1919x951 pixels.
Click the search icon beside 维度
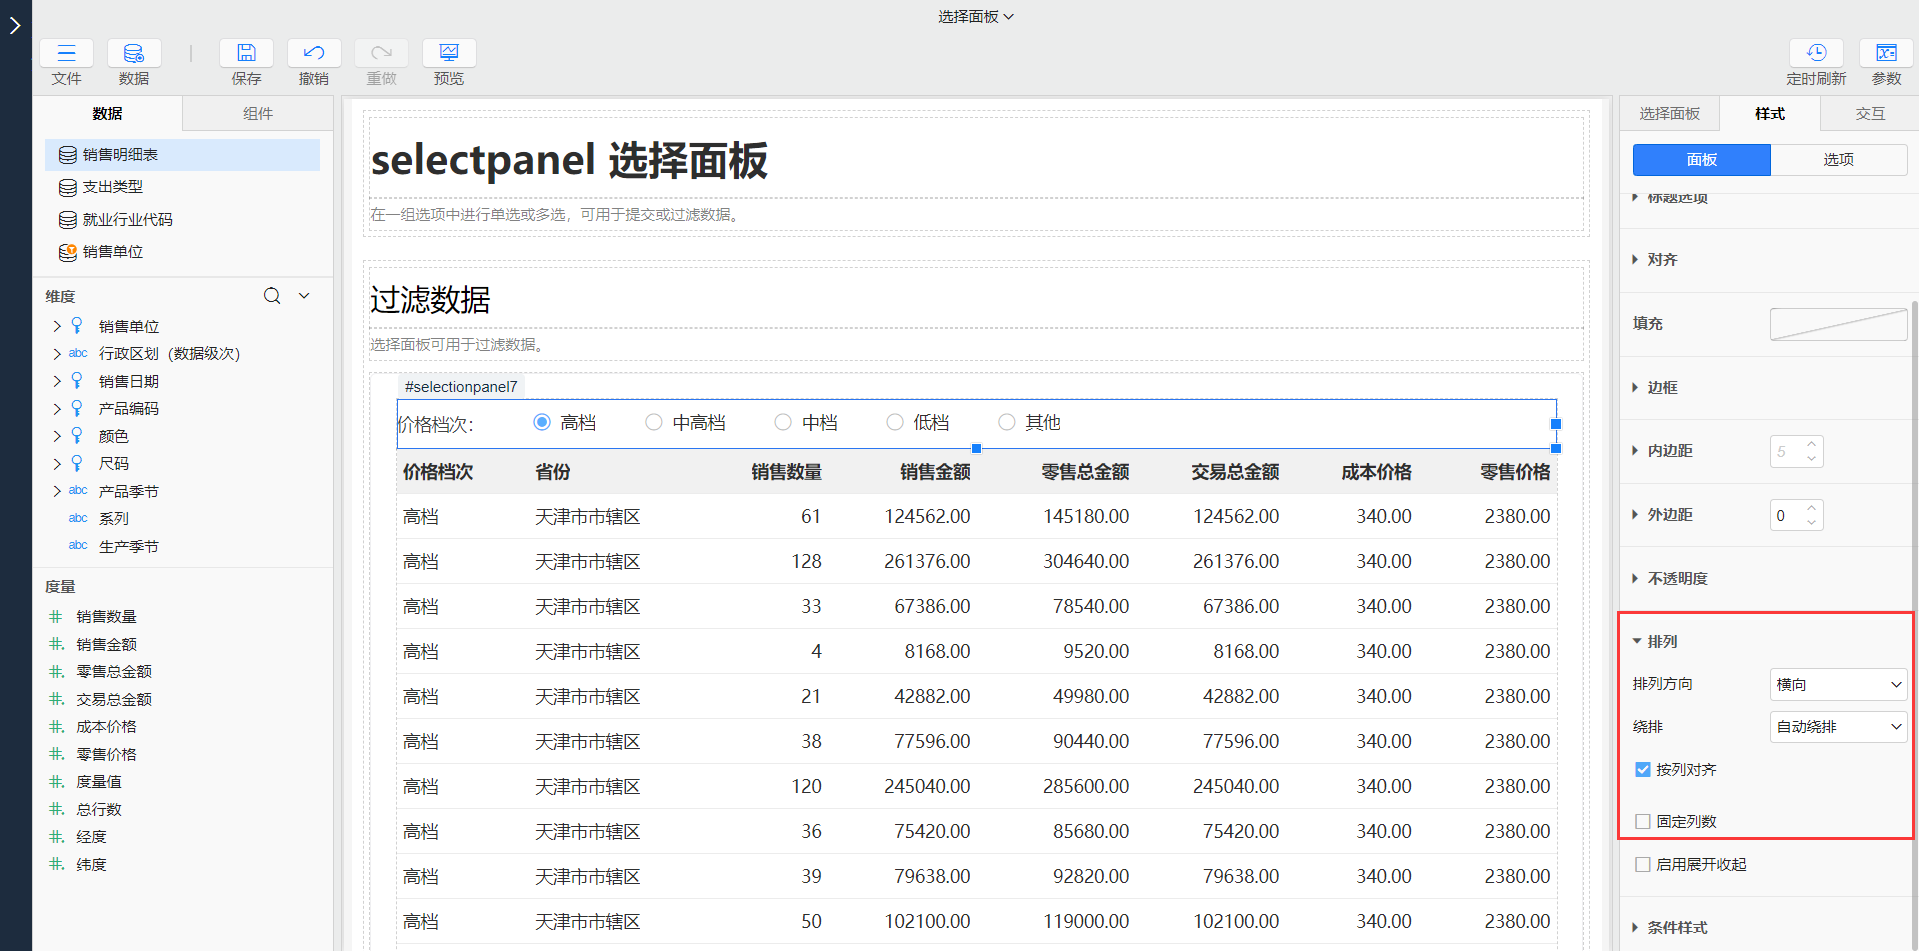pyautogui.click(x=272, y=296)
